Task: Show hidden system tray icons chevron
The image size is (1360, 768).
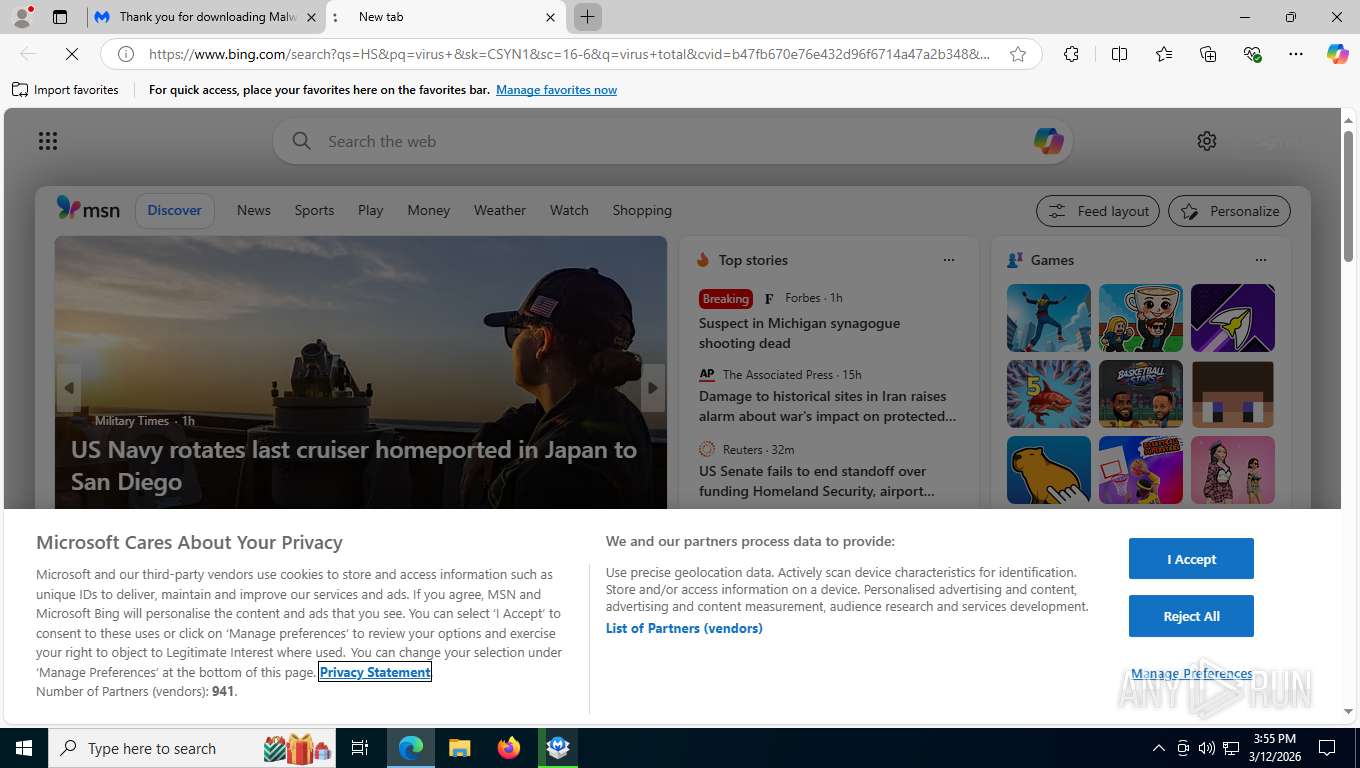Action: (x=1158, y=748)
